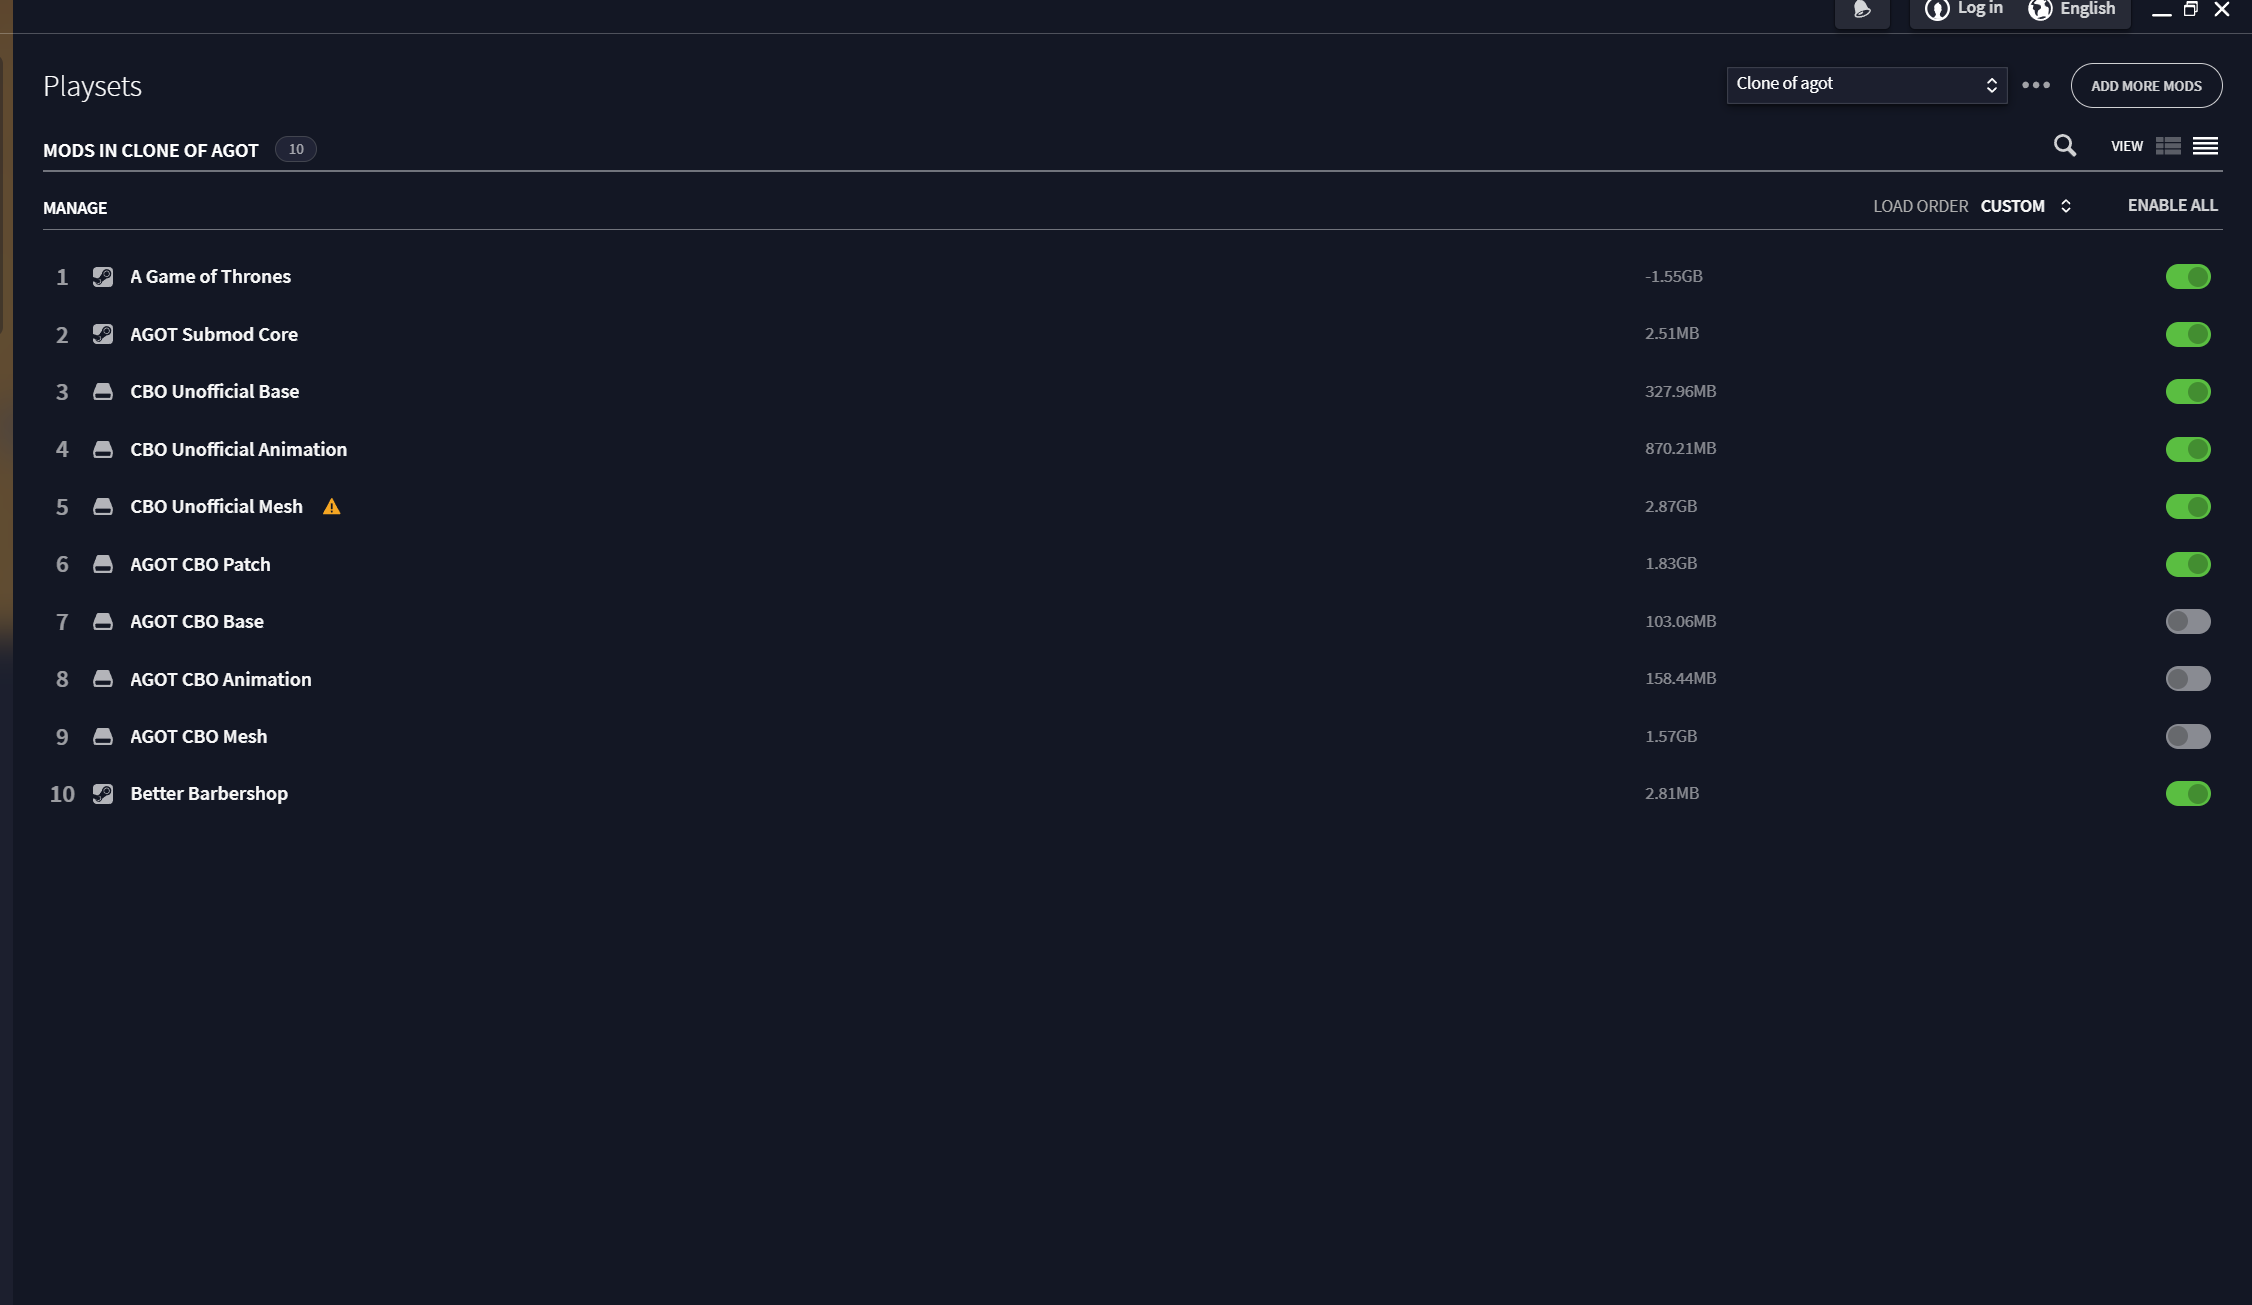Click the user account icon next to Log in
Viewport: 2252px width, 1305px height.
(1937, 10)
